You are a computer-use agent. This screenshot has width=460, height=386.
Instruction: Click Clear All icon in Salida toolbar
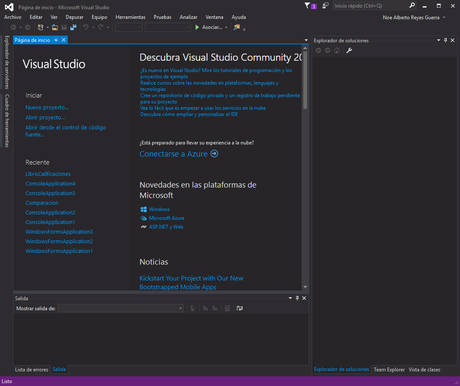(x=227, y=308)
